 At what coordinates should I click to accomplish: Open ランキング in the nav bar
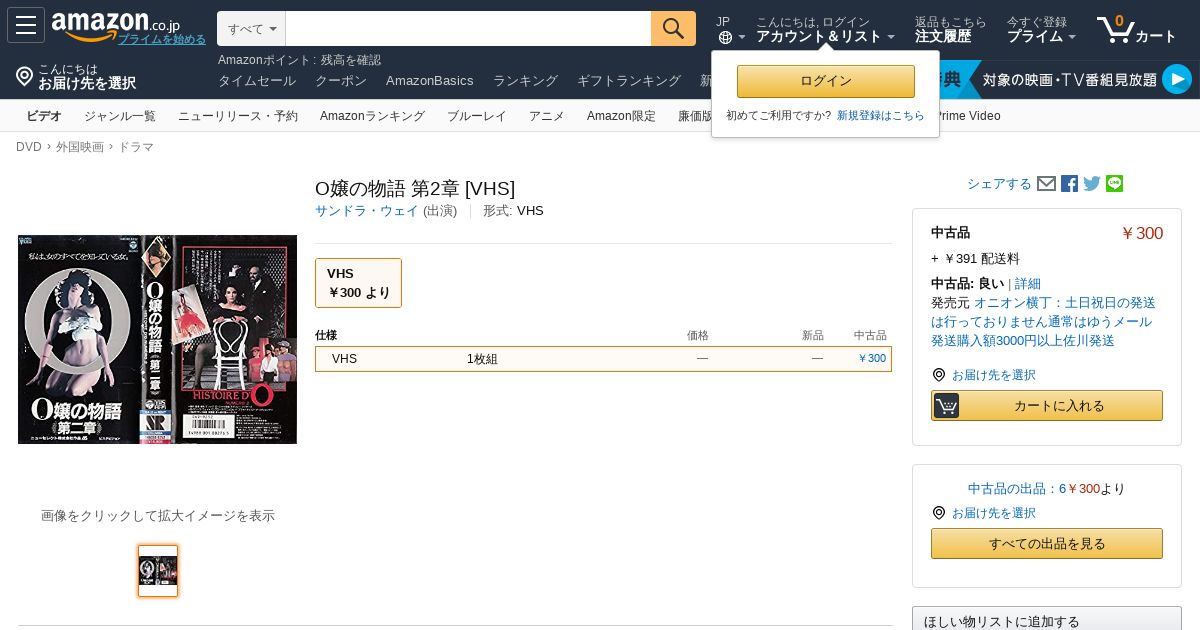[x=525, y=81]
